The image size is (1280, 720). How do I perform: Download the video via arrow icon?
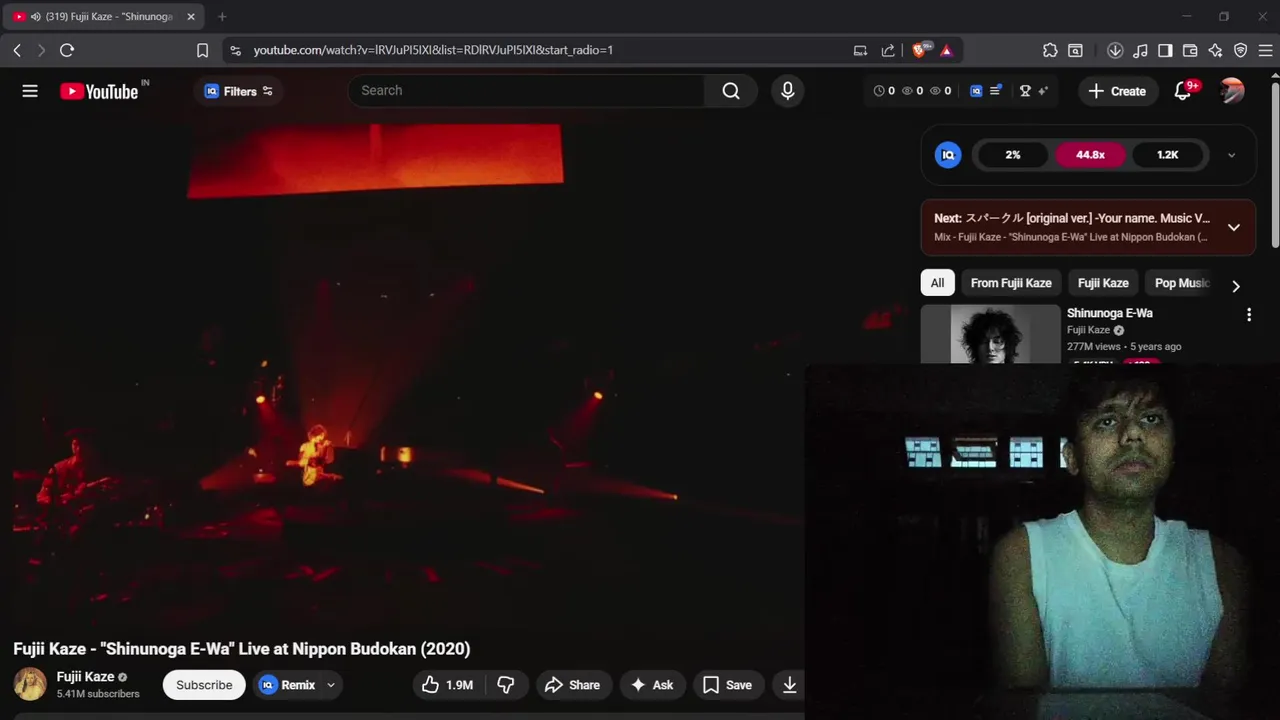[x=789, y=685]
